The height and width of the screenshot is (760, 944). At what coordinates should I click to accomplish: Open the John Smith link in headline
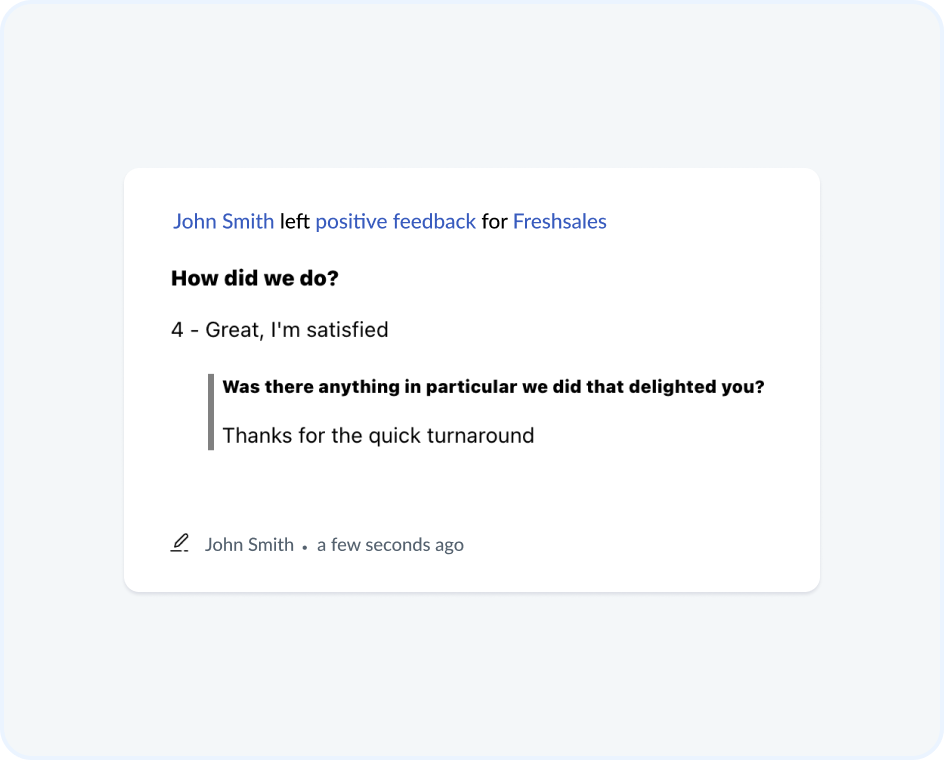(x=223, y=222)
